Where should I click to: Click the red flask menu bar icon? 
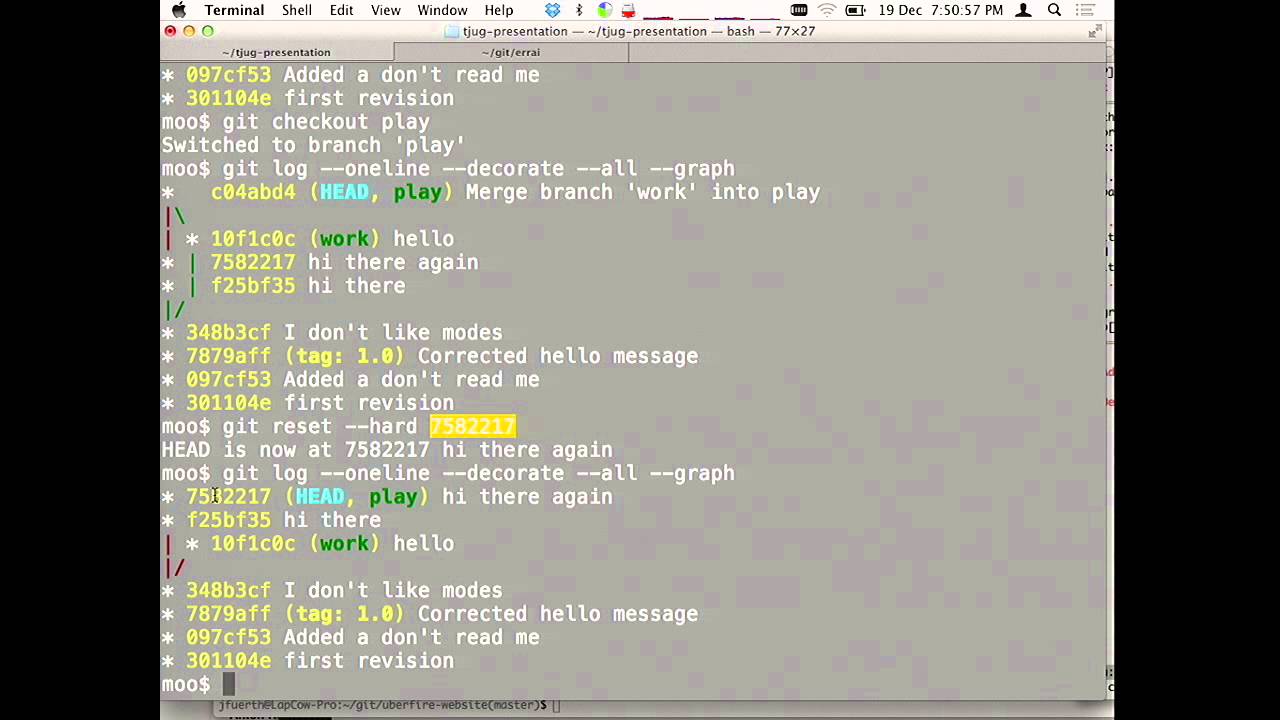point(628,10)
